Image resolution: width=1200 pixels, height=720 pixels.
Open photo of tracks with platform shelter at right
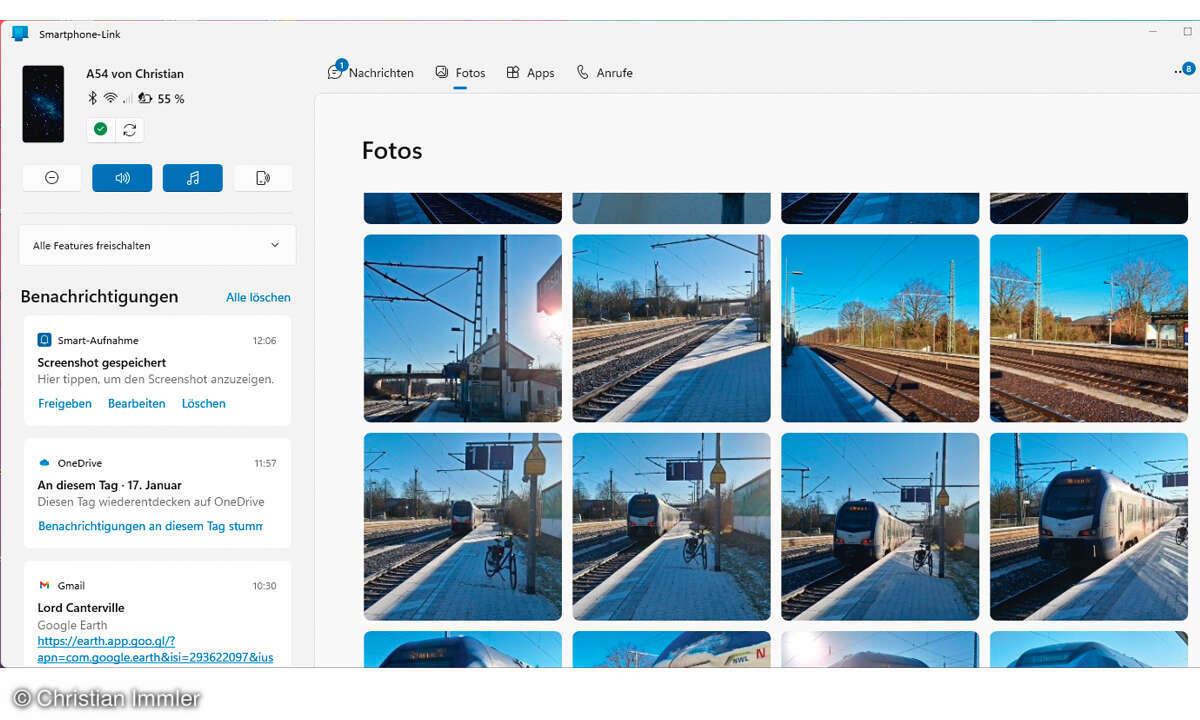pyautogui.click(x=1089, y=328)
